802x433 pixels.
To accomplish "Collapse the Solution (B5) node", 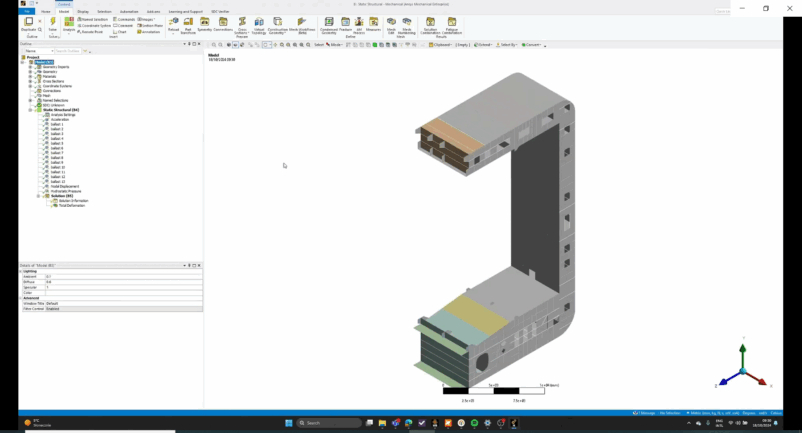I will click(38, 196).
